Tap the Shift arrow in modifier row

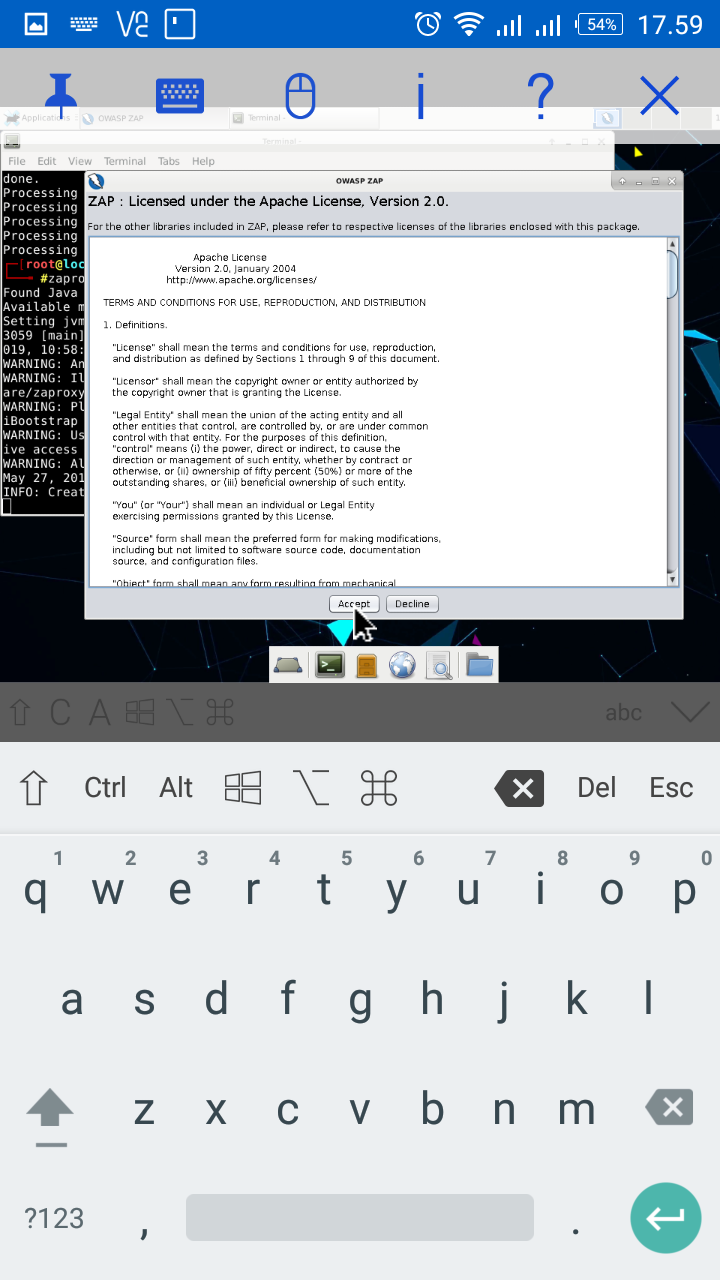point(35,788)
